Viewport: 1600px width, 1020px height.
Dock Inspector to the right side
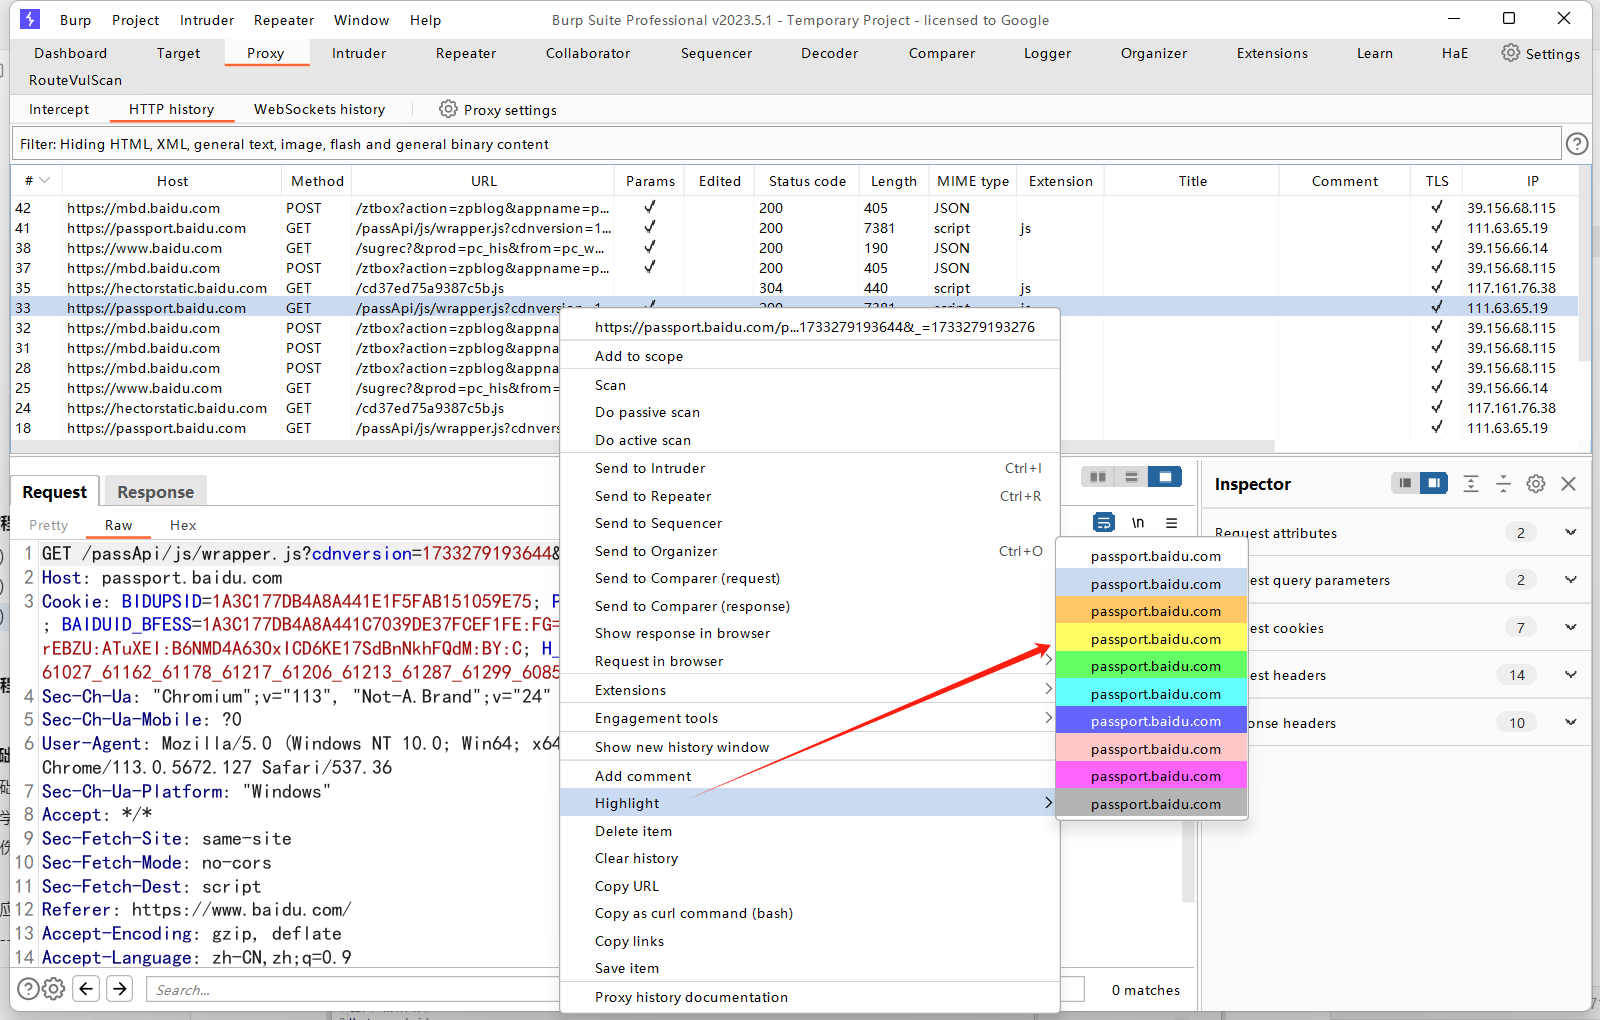point(1433,484)
